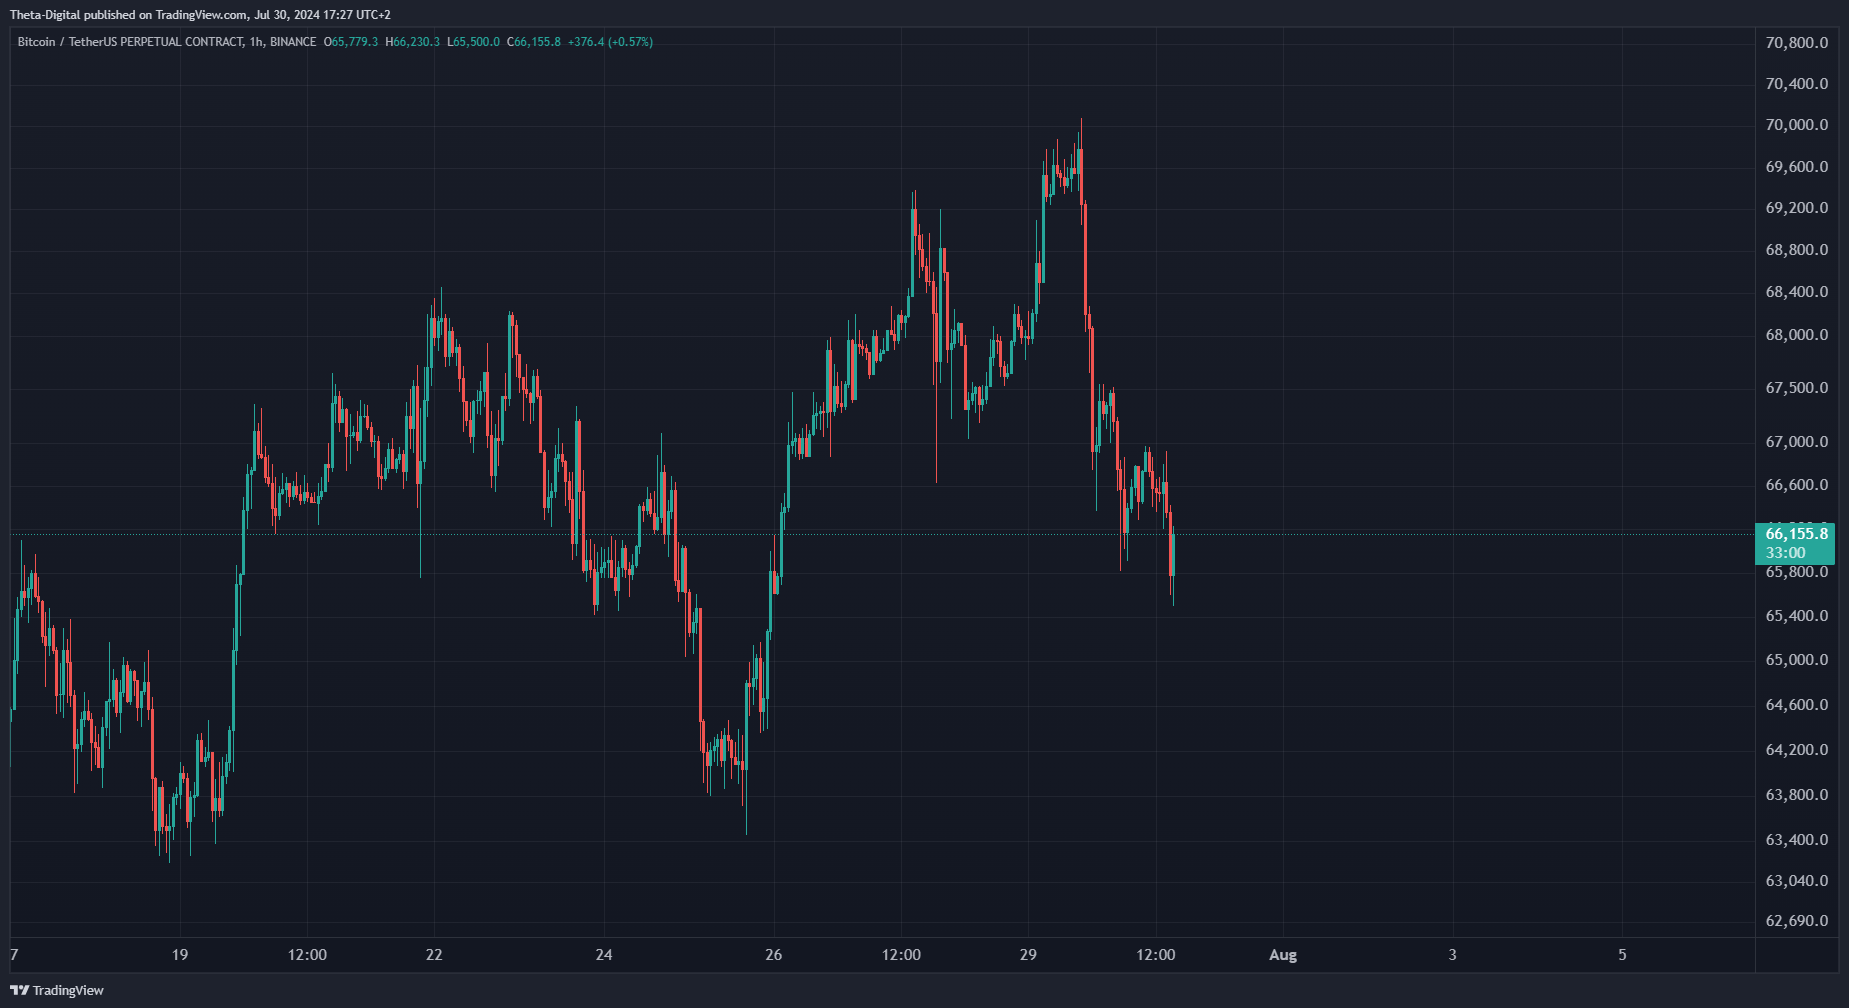The height and width of the screenshot is (1008, 1849).
Task: Click the '19' date label on time axis
Action: pos(180,955)
